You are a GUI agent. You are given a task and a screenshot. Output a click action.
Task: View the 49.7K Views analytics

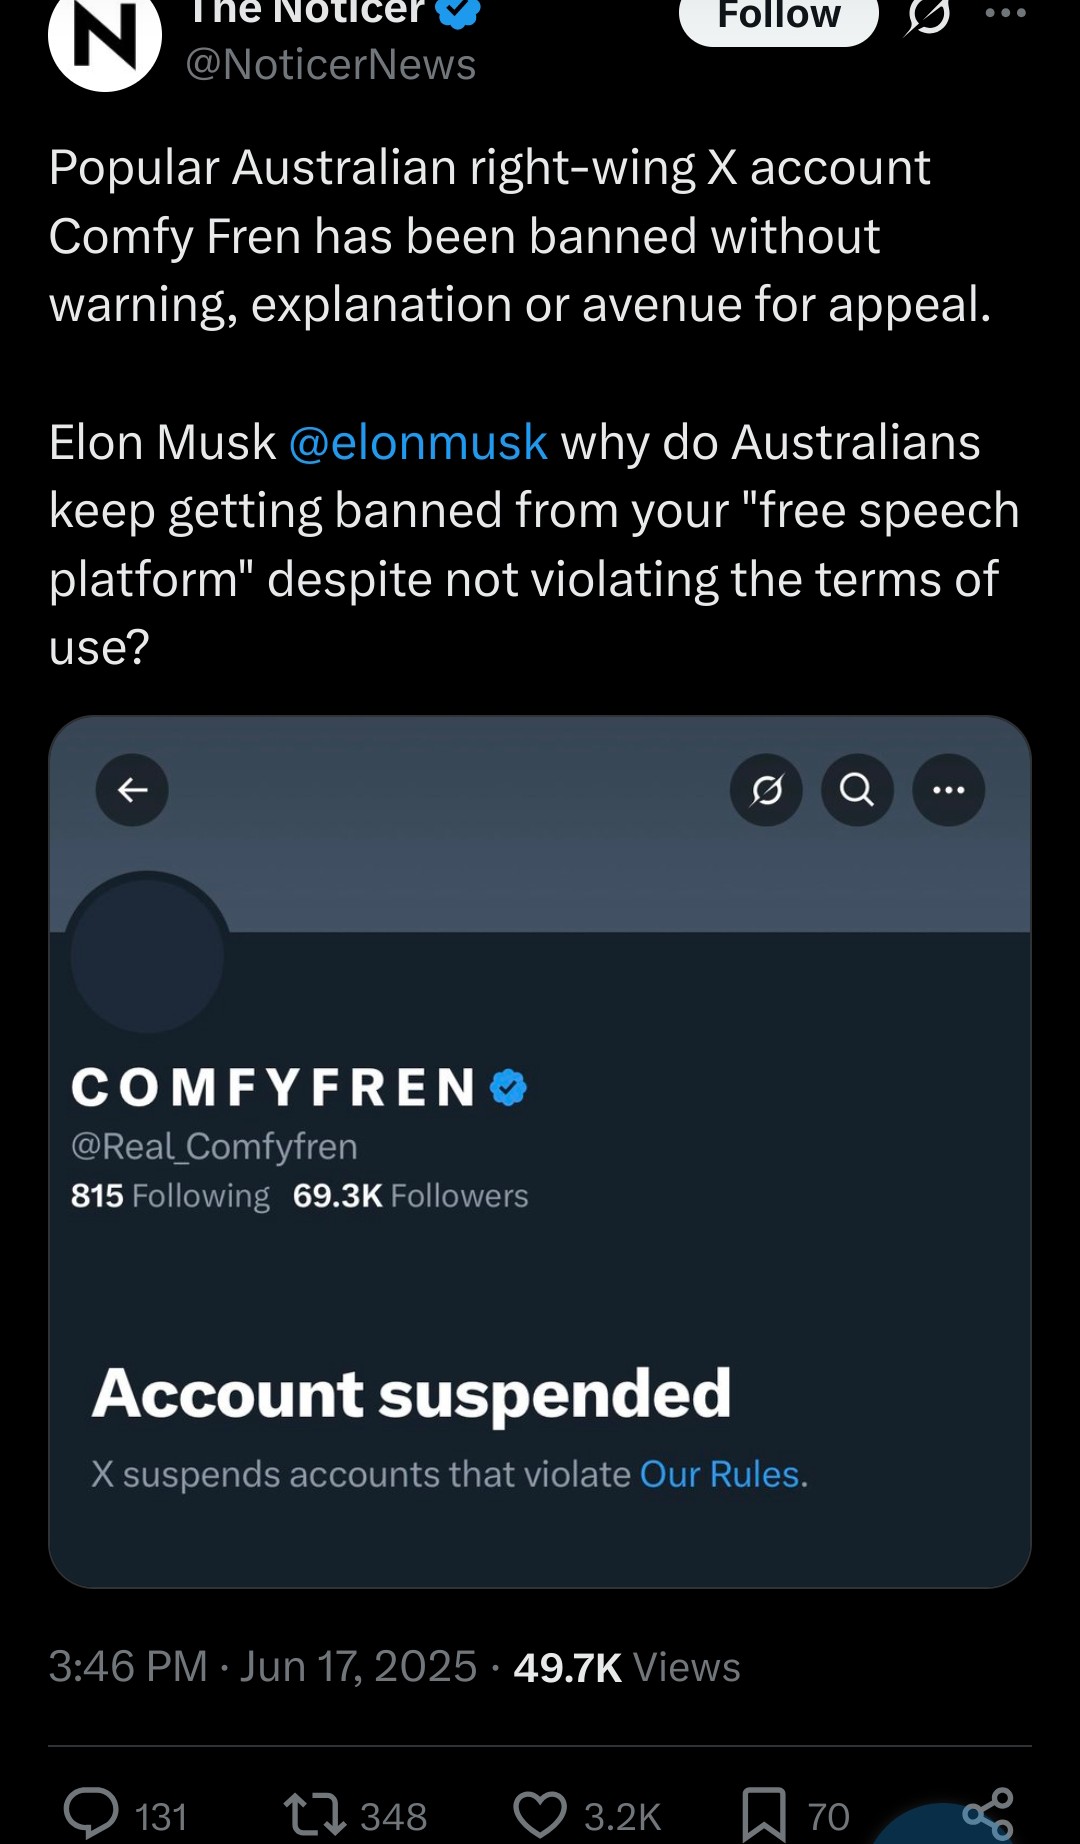tap(627, 1667)
